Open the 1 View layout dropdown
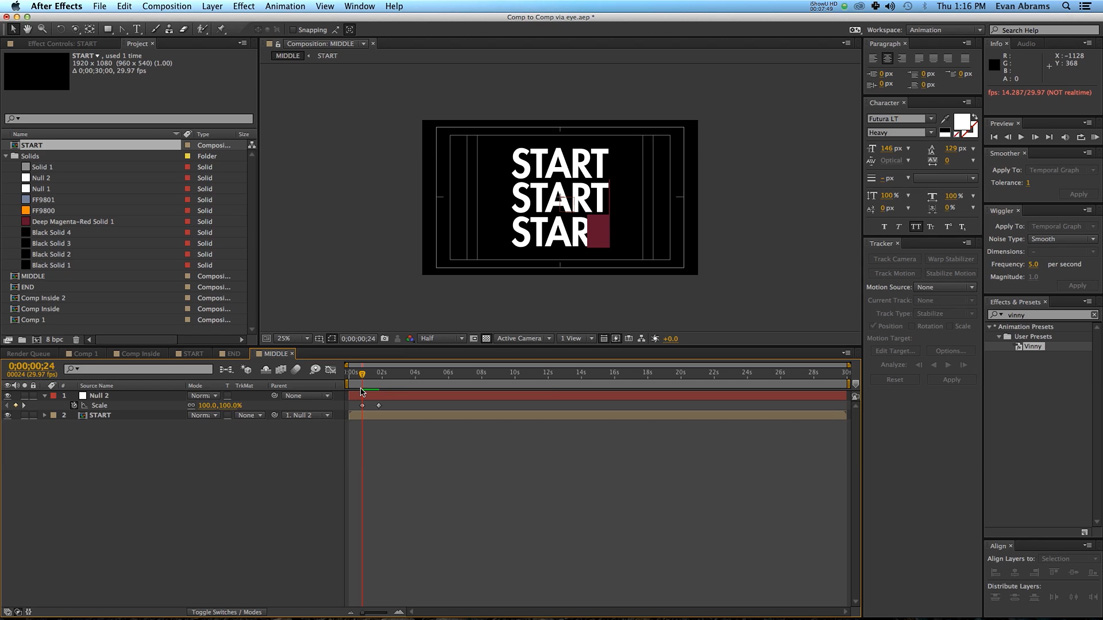Image resolution: width=1103 pixels, height=620 pixels. coord(576,339)
